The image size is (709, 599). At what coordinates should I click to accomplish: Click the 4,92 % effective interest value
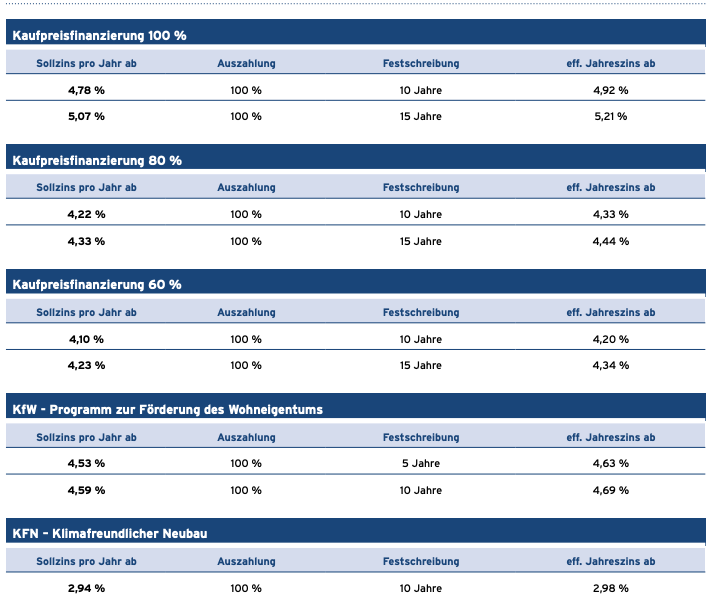click(610, 90)
